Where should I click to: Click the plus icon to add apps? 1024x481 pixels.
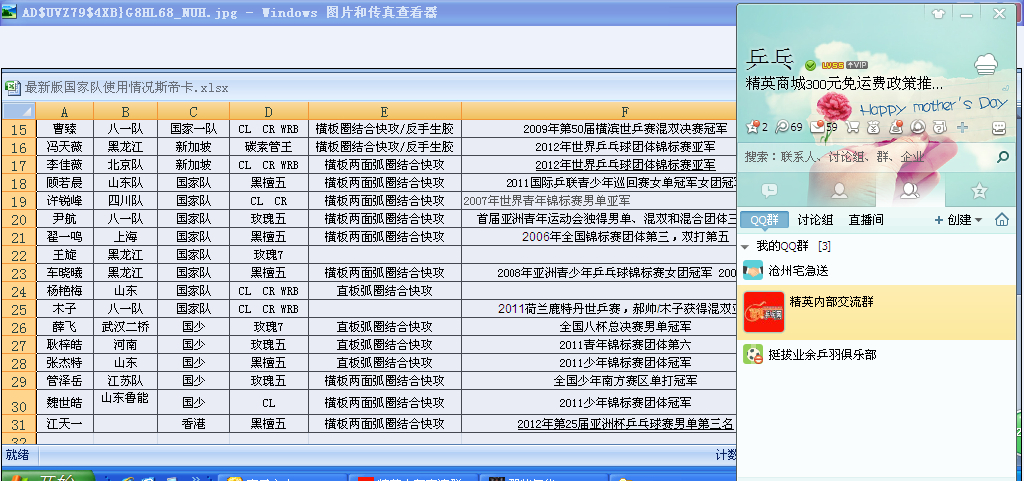pyautogui.click(x=962, y=127)
